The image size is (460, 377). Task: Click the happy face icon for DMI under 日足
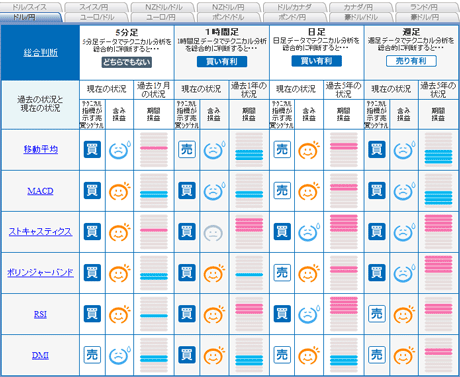[x=309, y=355]
